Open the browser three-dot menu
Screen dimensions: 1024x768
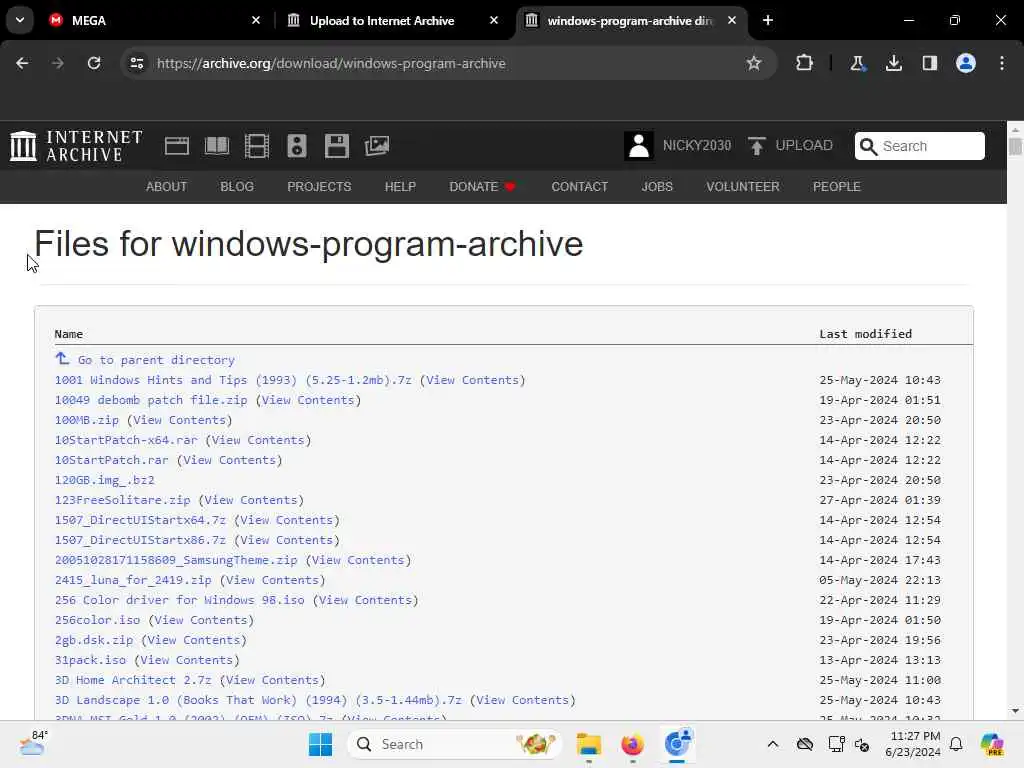pyautogui.click(x=1002, y=63)
